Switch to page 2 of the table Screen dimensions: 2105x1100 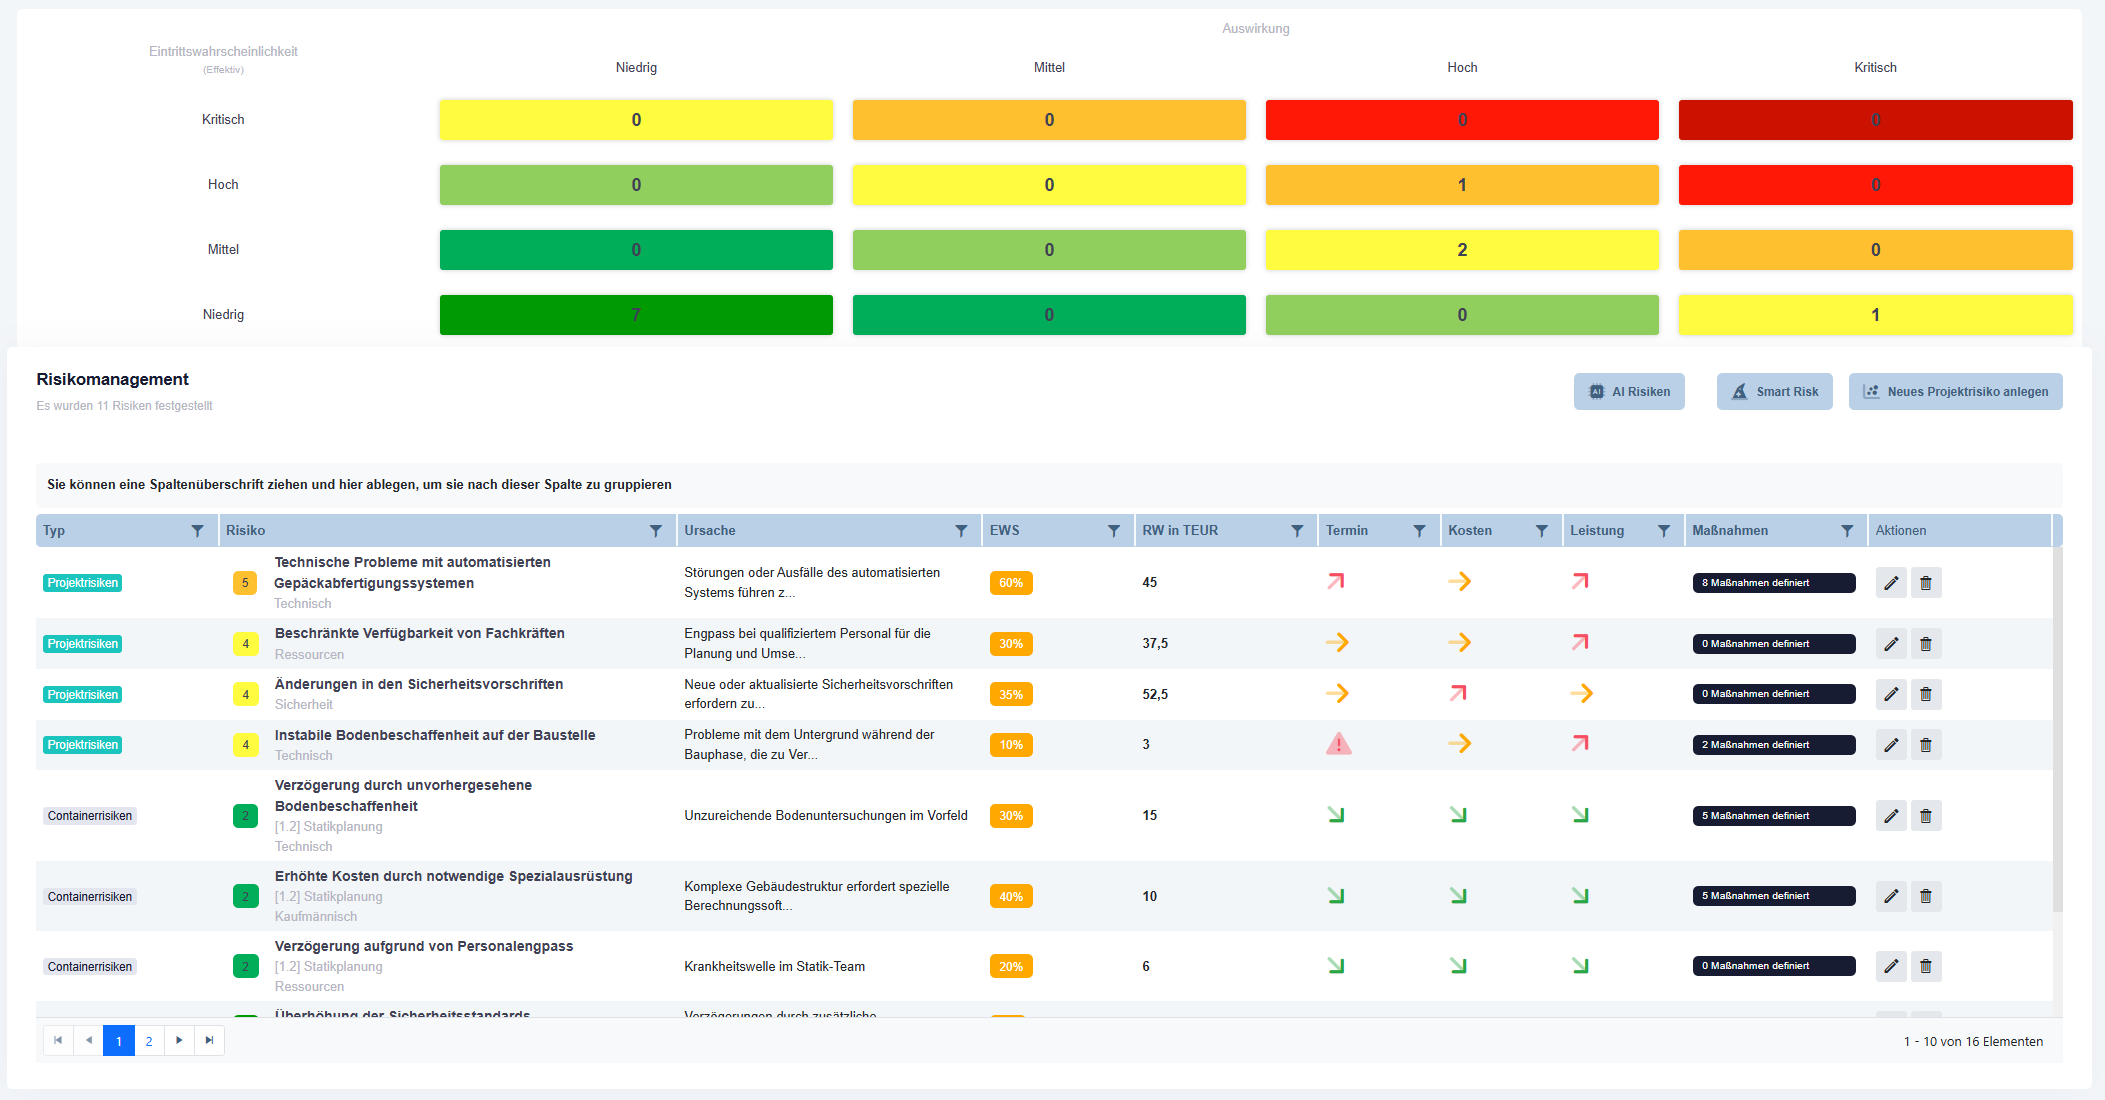[149, 1041]
